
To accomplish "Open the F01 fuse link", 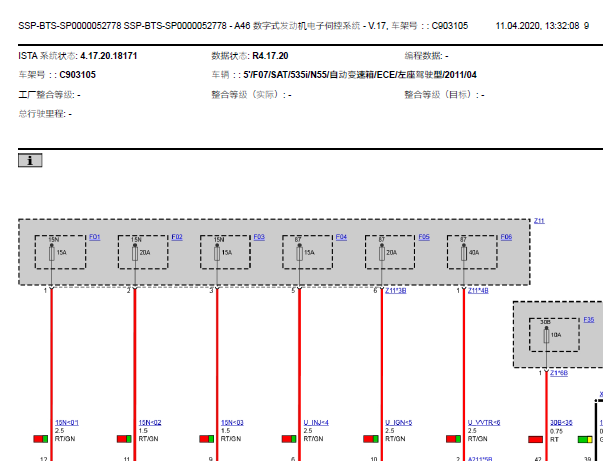I will pos(95,237).
